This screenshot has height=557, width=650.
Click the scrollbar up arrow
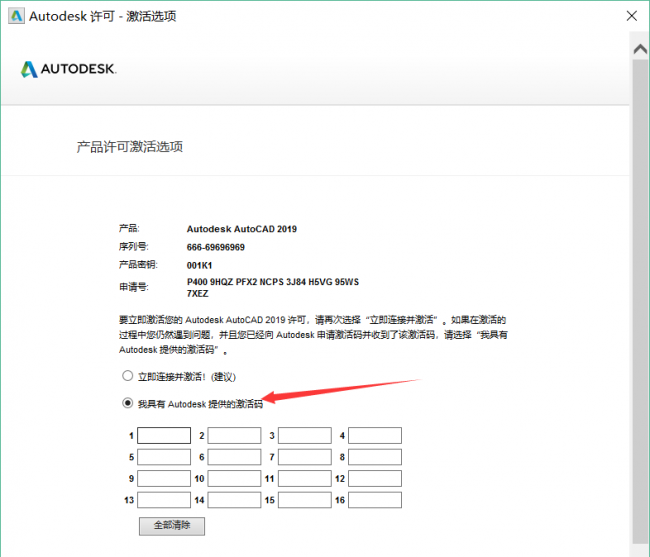[640, 49]
